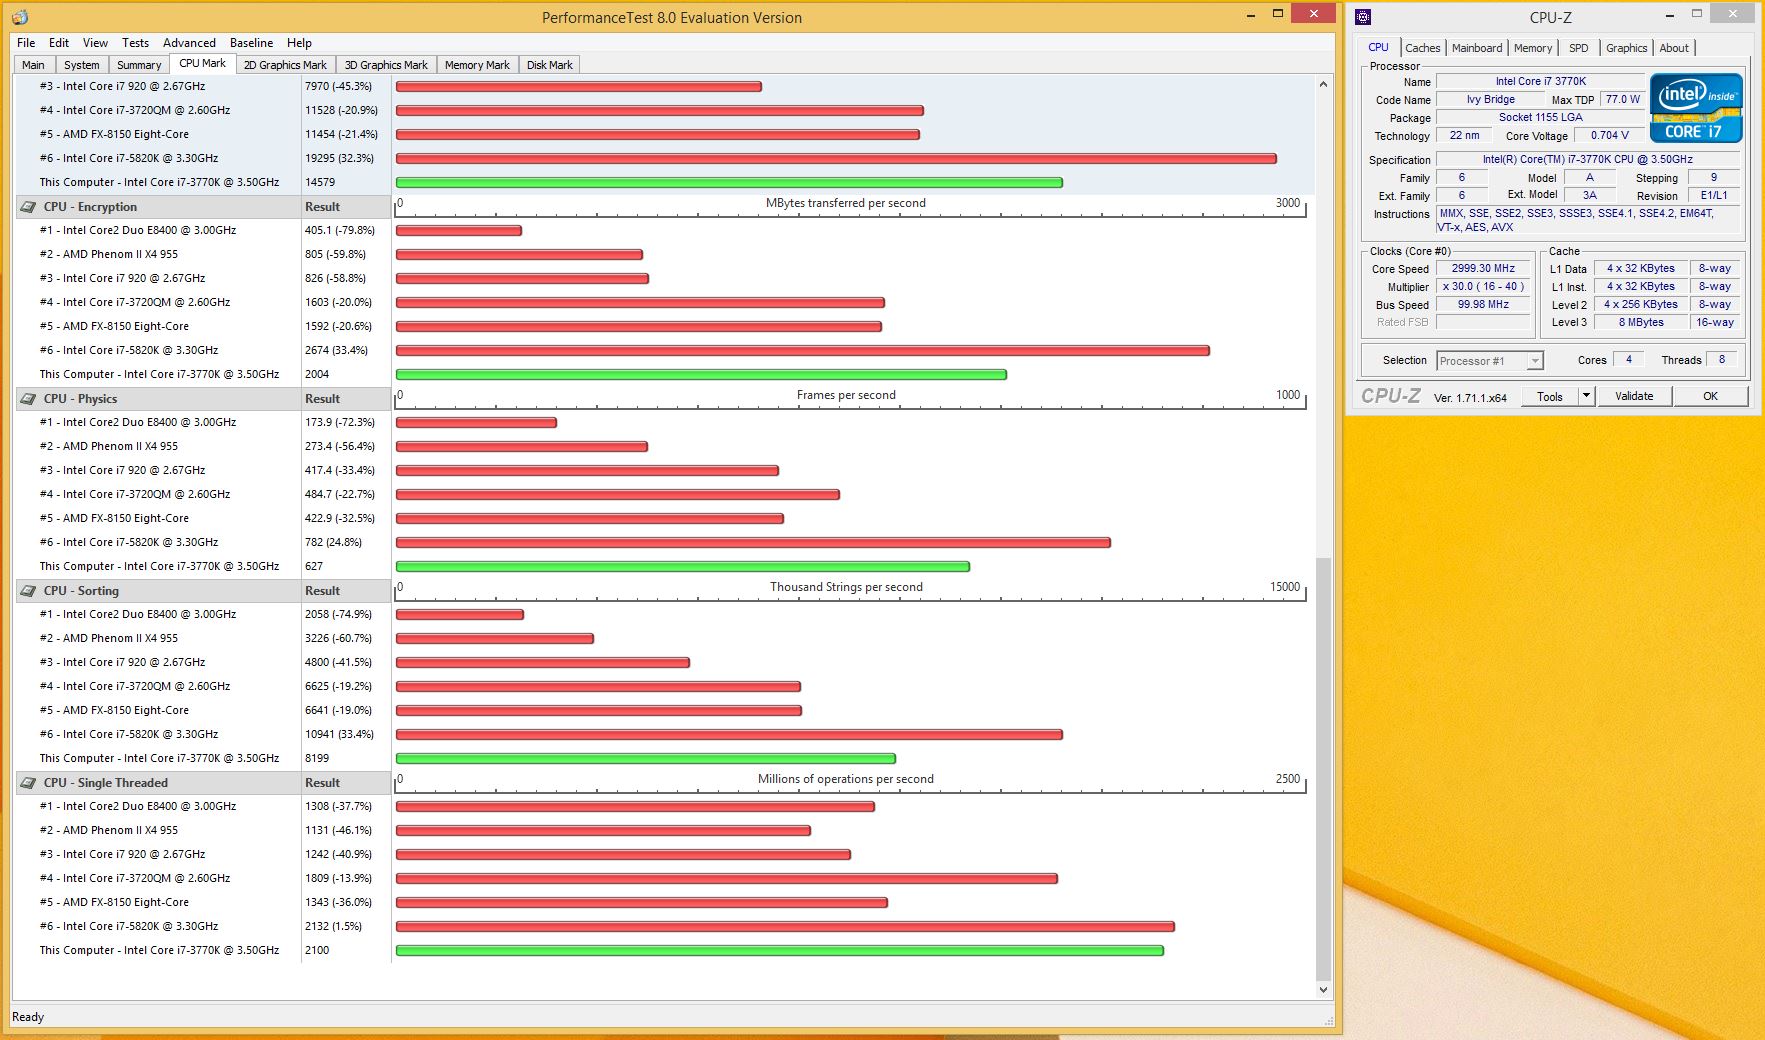Viewport: 1765px width, 1040px height.
Task: Click the OK button in CPU-Z
Action: pyautogui.click(x=1710, y=397)
